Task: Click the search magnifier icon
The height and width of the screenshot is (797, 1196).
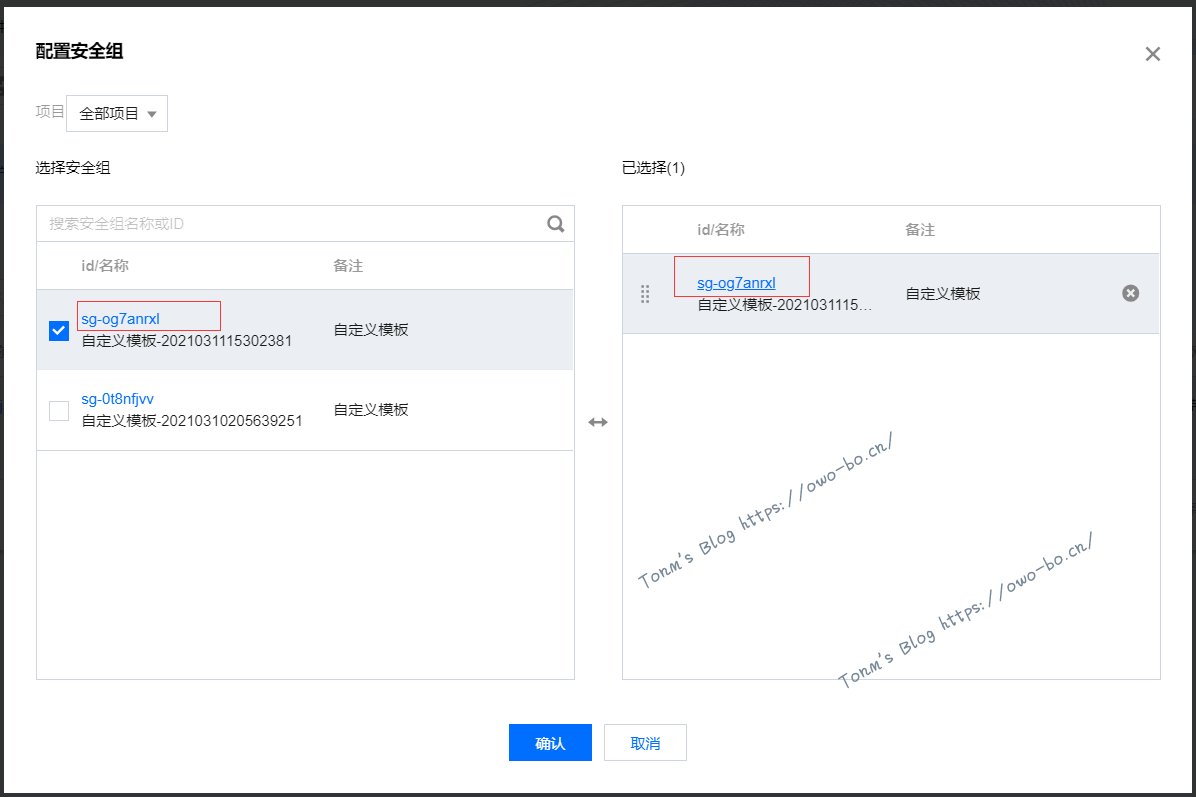Action: click(x=556, y=224)
